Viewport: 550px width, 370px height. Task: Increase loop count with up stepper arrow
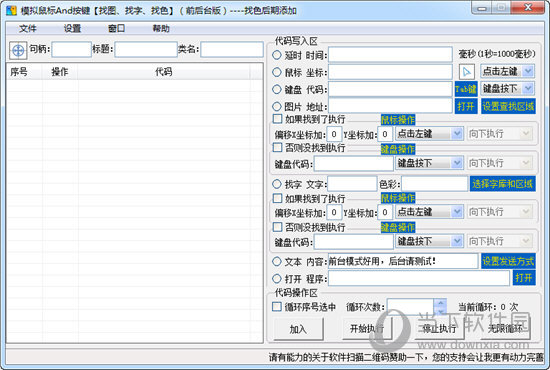[441, 303]
